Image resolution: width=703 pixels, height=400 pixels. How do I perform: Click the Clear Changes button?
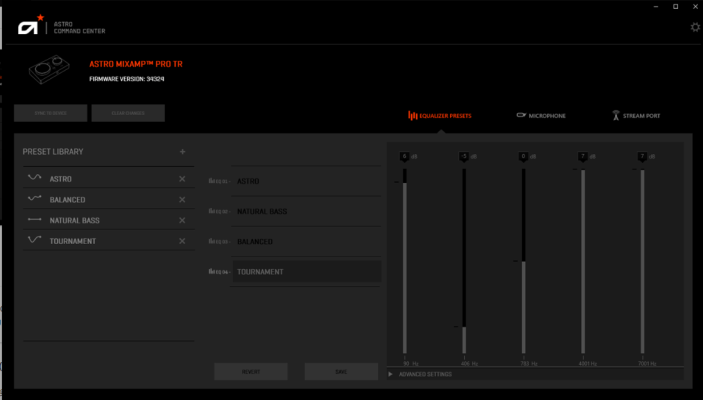click(128, 113)
